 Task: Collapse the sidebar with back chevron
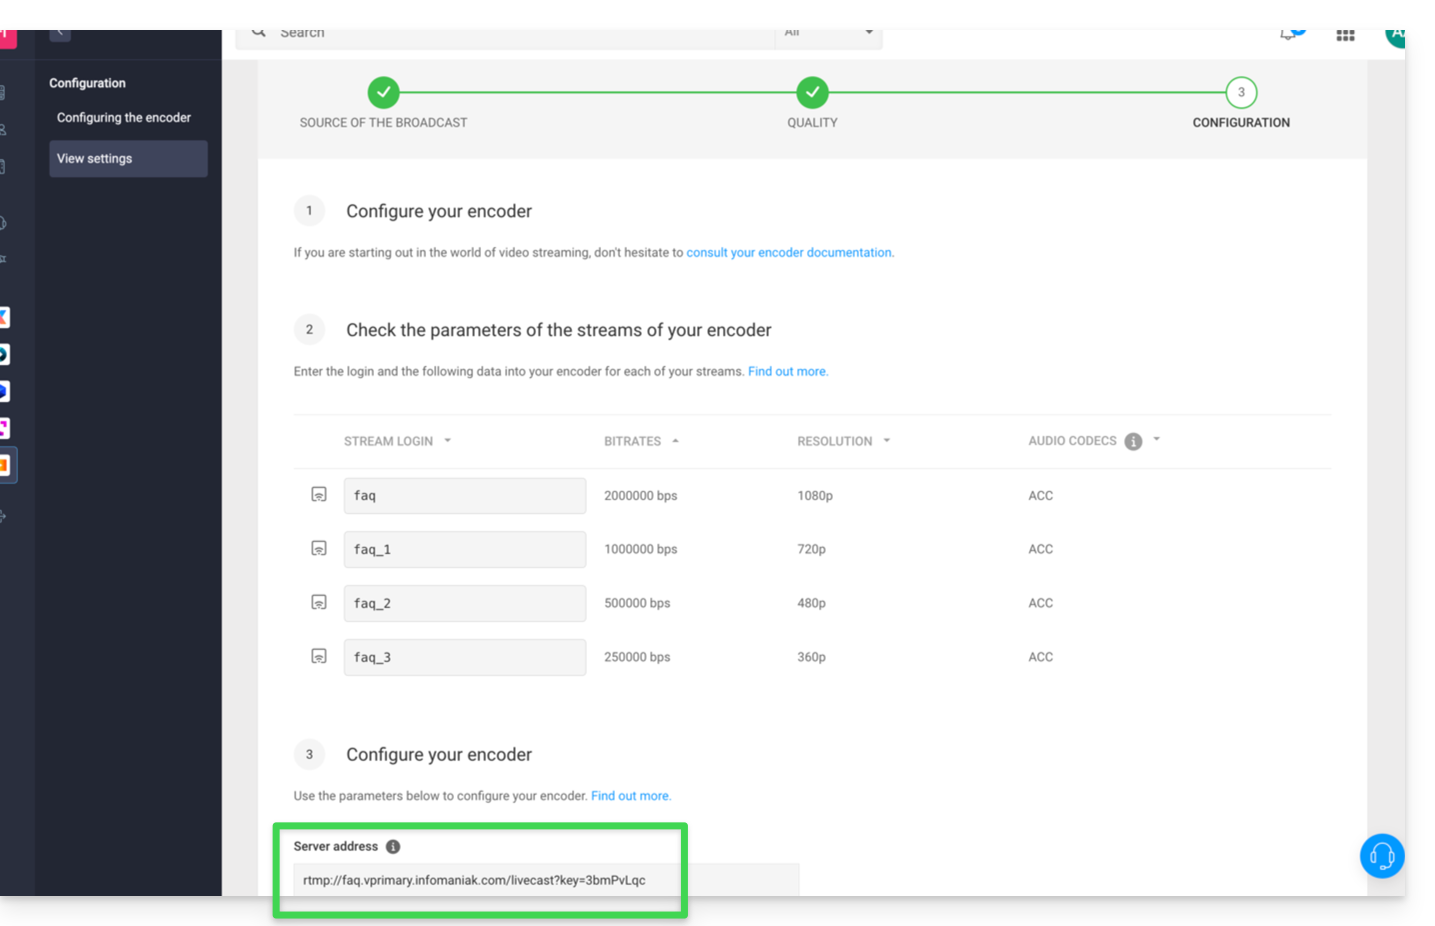[60, 33]
